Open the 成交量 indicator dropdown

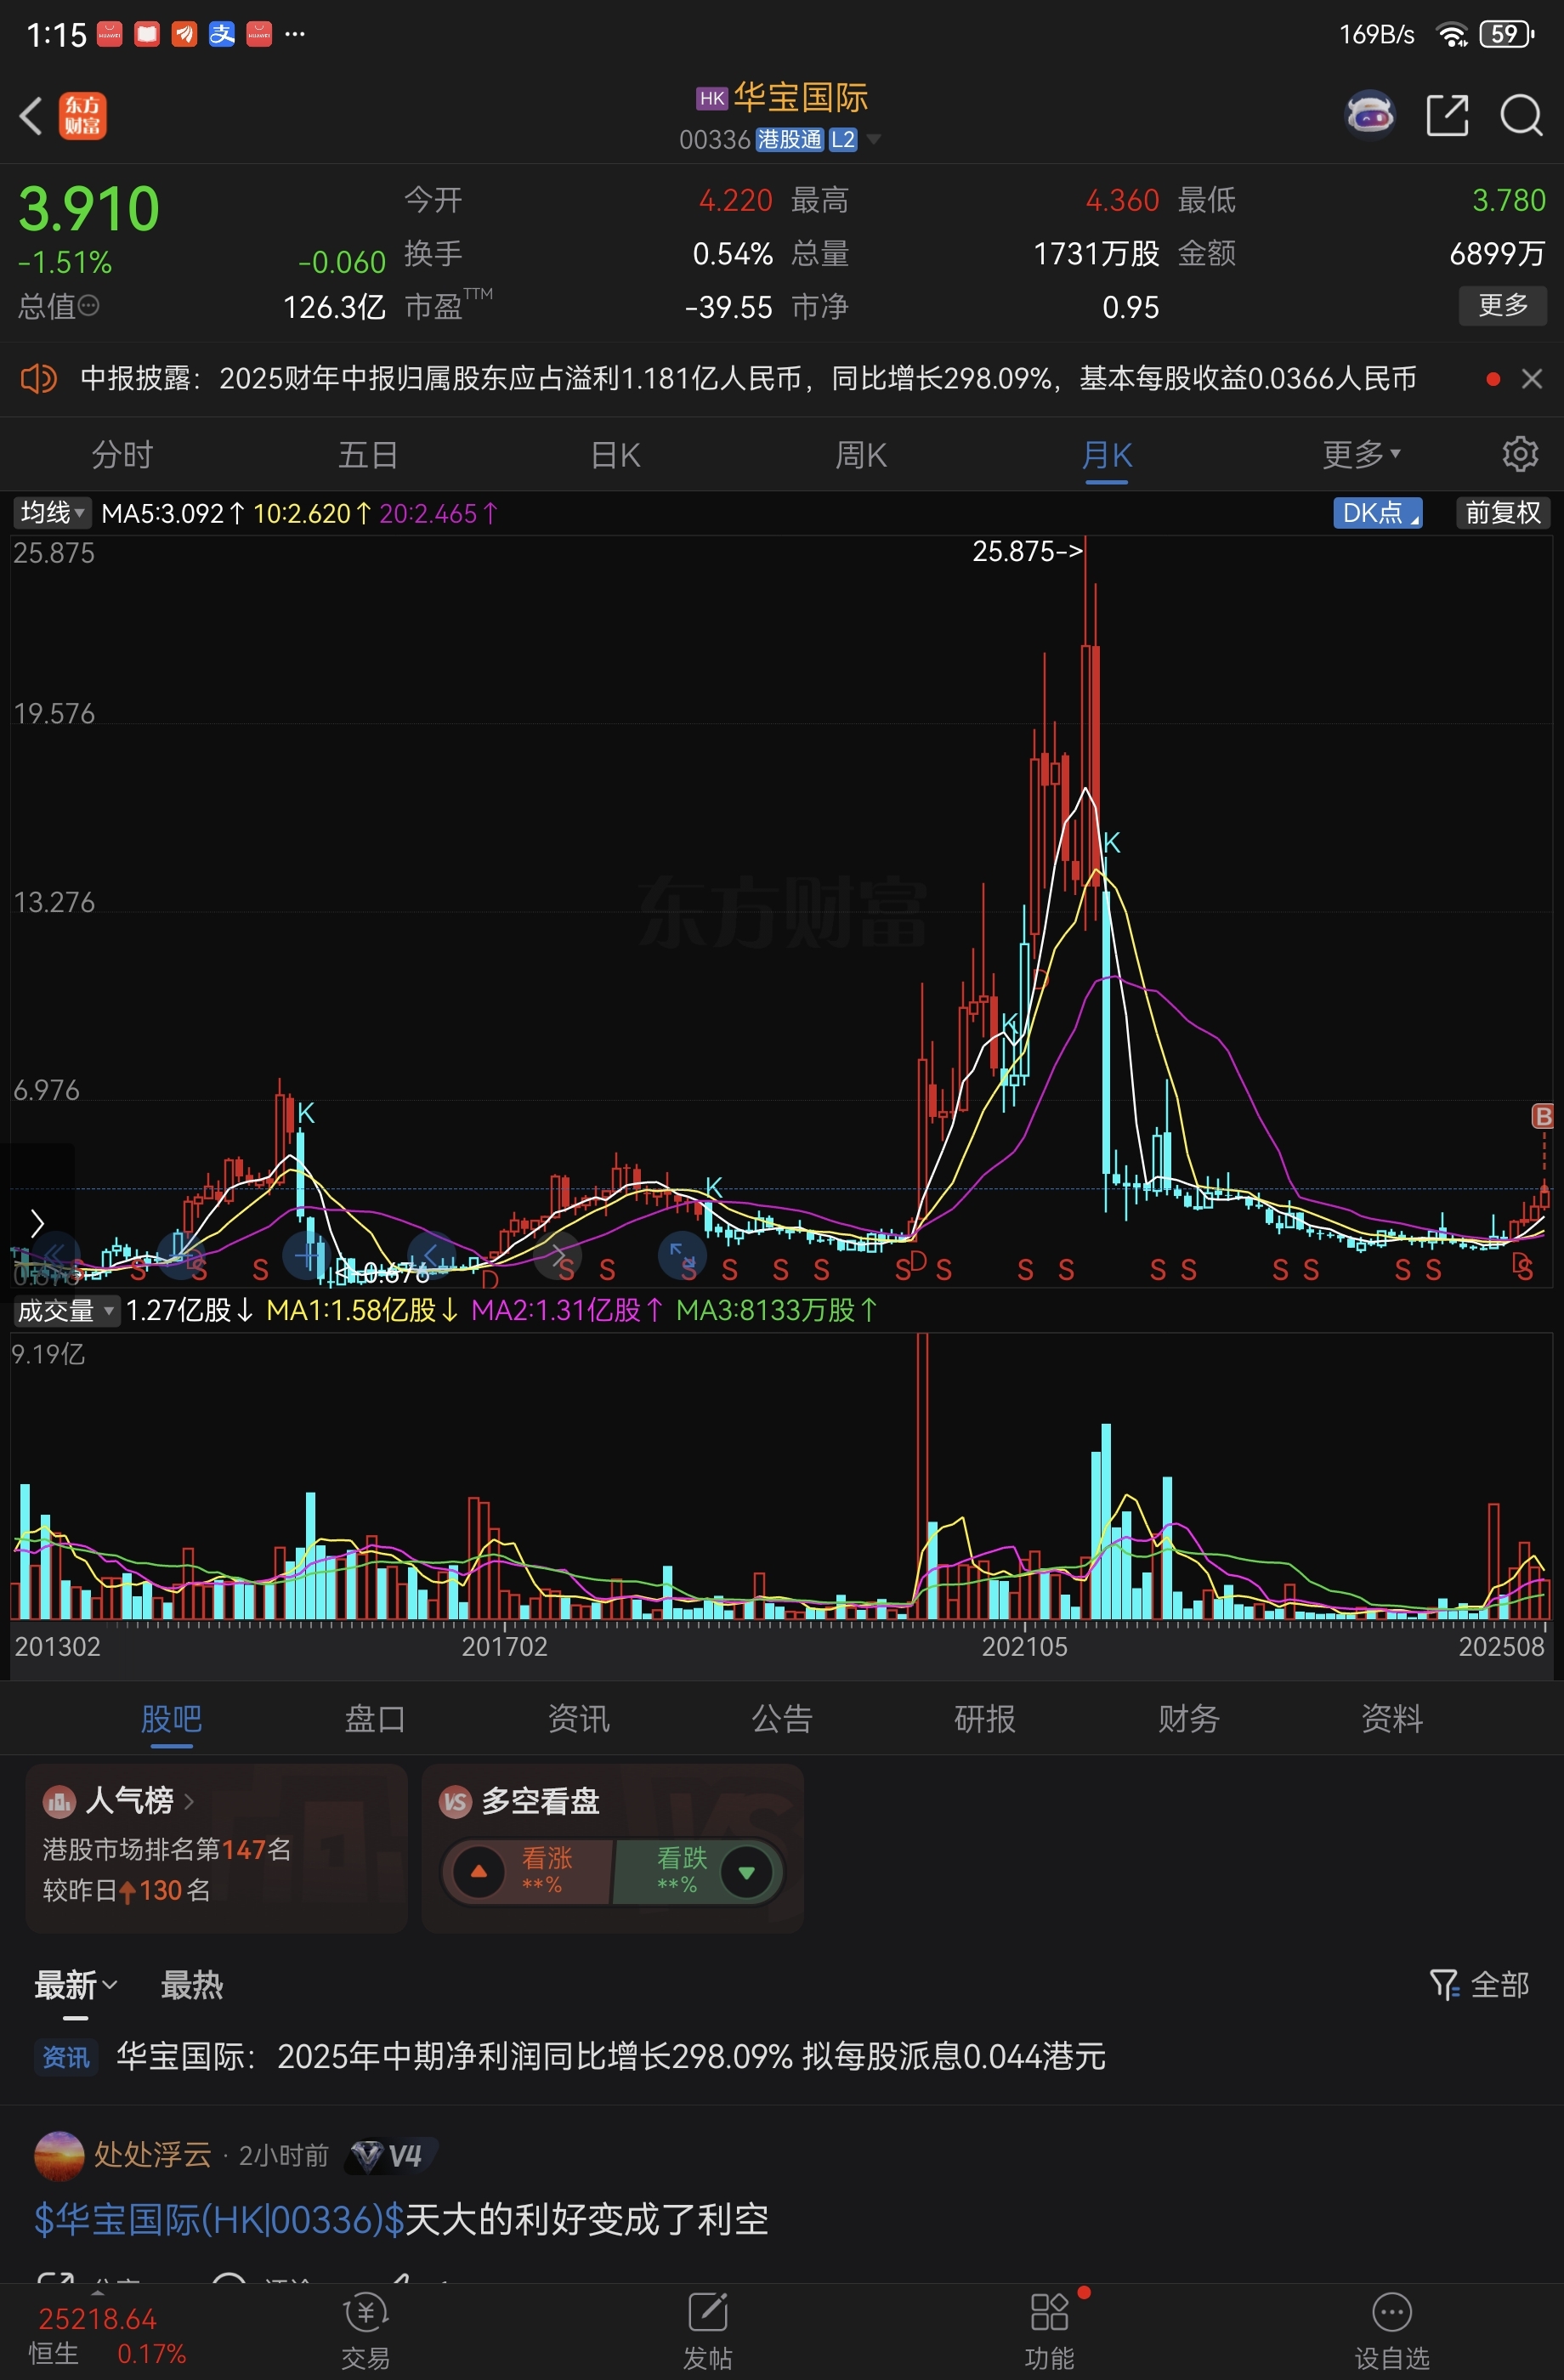66,1310
